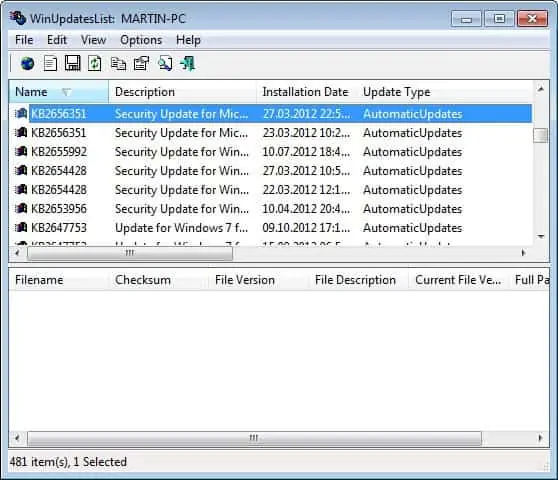This screenshot has height=480, width=558.
Task: Click the copy selected items toolbar icon
Action: coord(118,64)
